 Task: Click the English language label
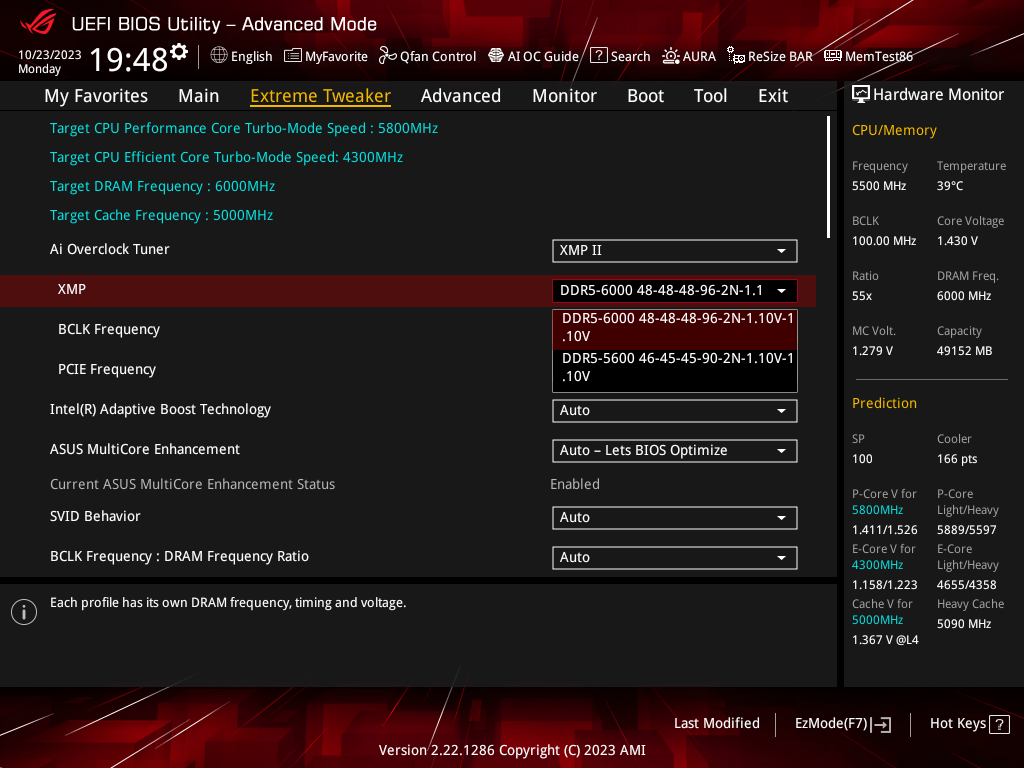[x=251, y=56]
